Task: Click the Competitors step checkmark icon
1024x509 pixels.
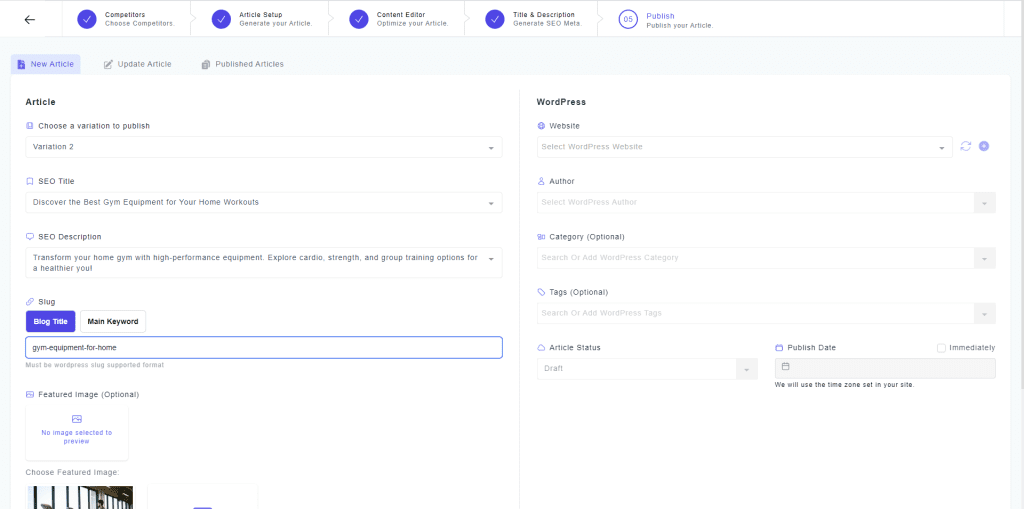Action: pyautogui.click(x=87, y=19)
